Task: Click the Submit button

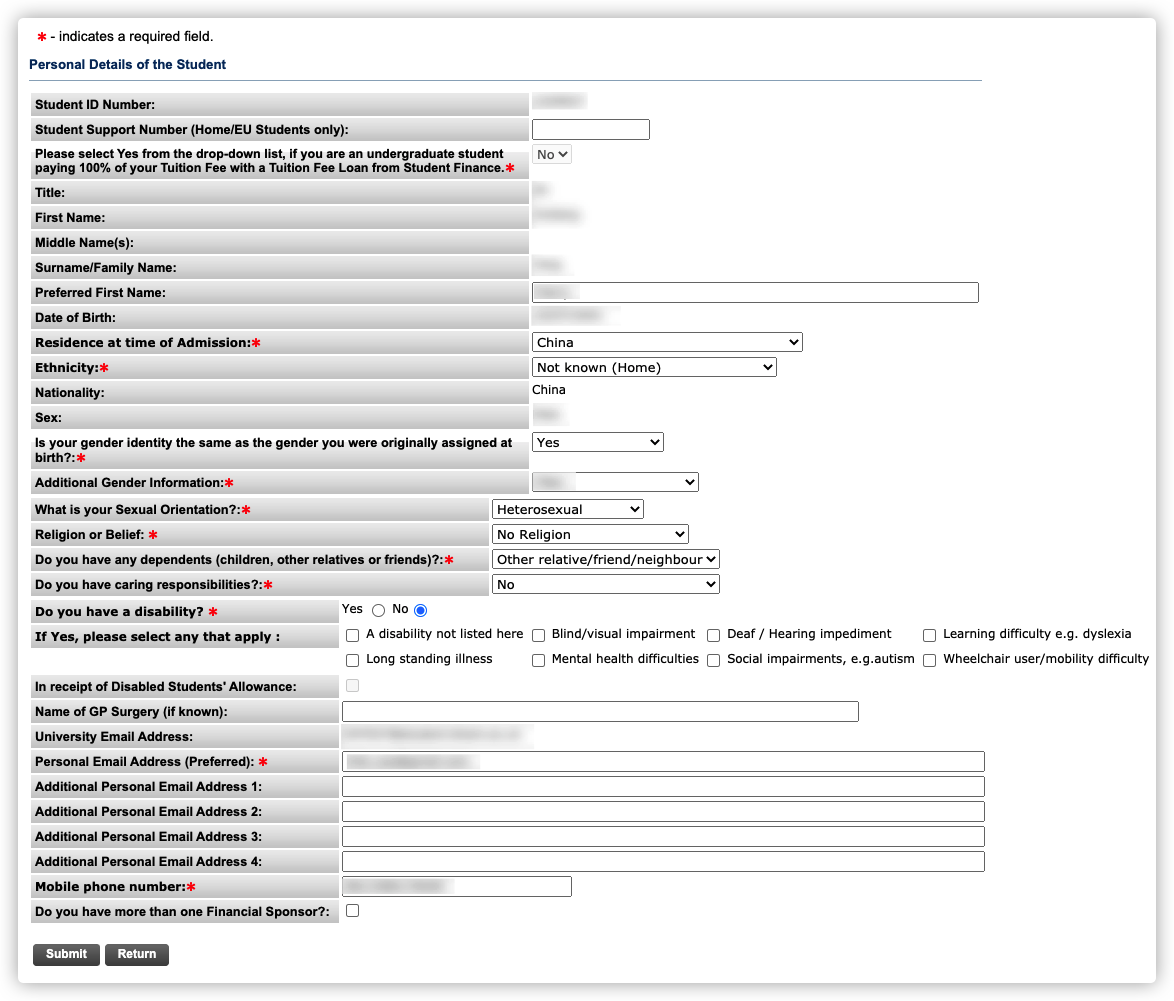Action: tap(66, 954)
